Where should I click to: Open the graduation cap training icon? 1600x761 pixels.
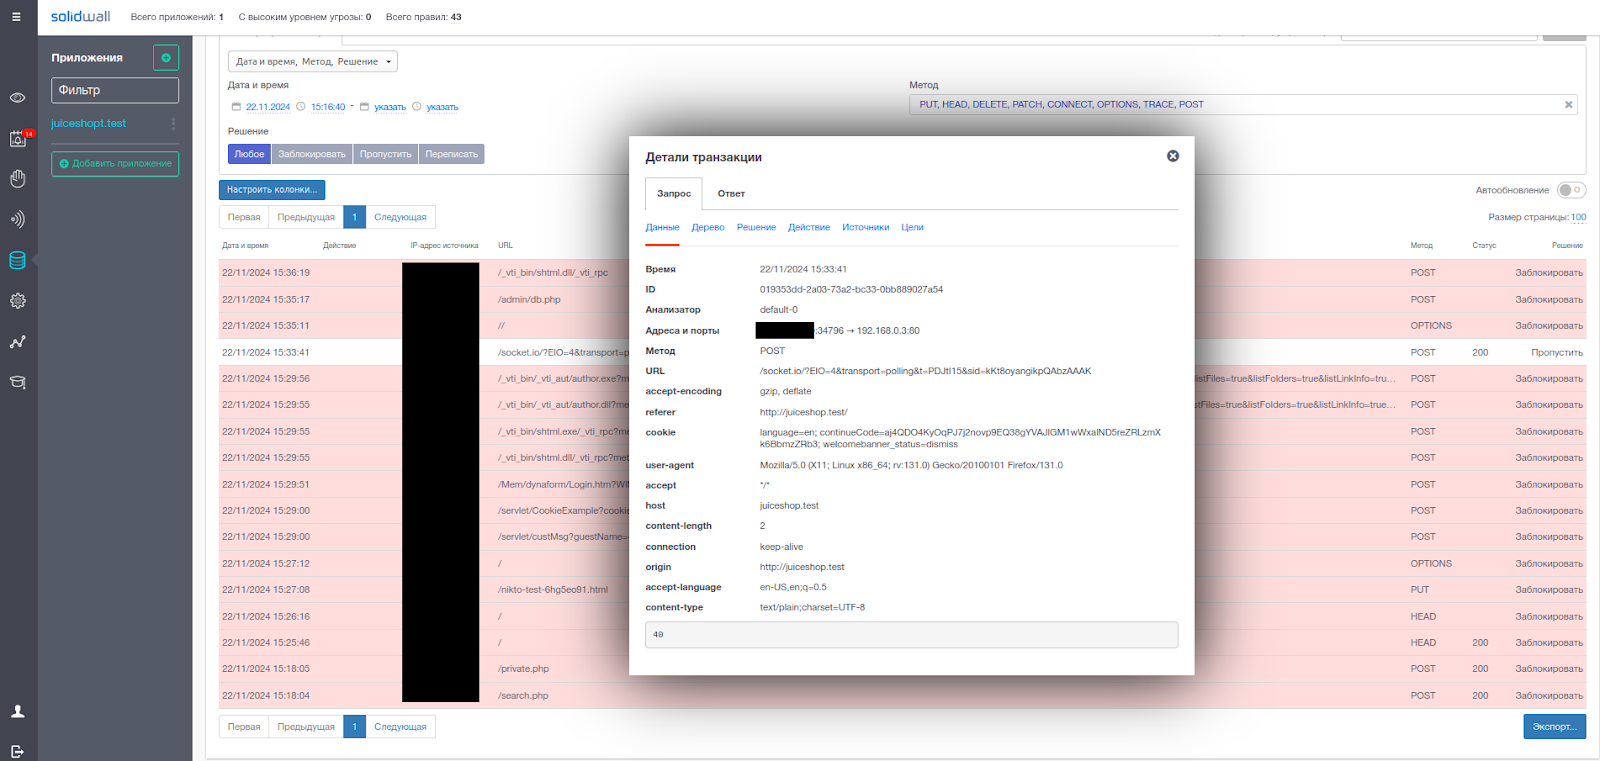(x=17, y=382)
